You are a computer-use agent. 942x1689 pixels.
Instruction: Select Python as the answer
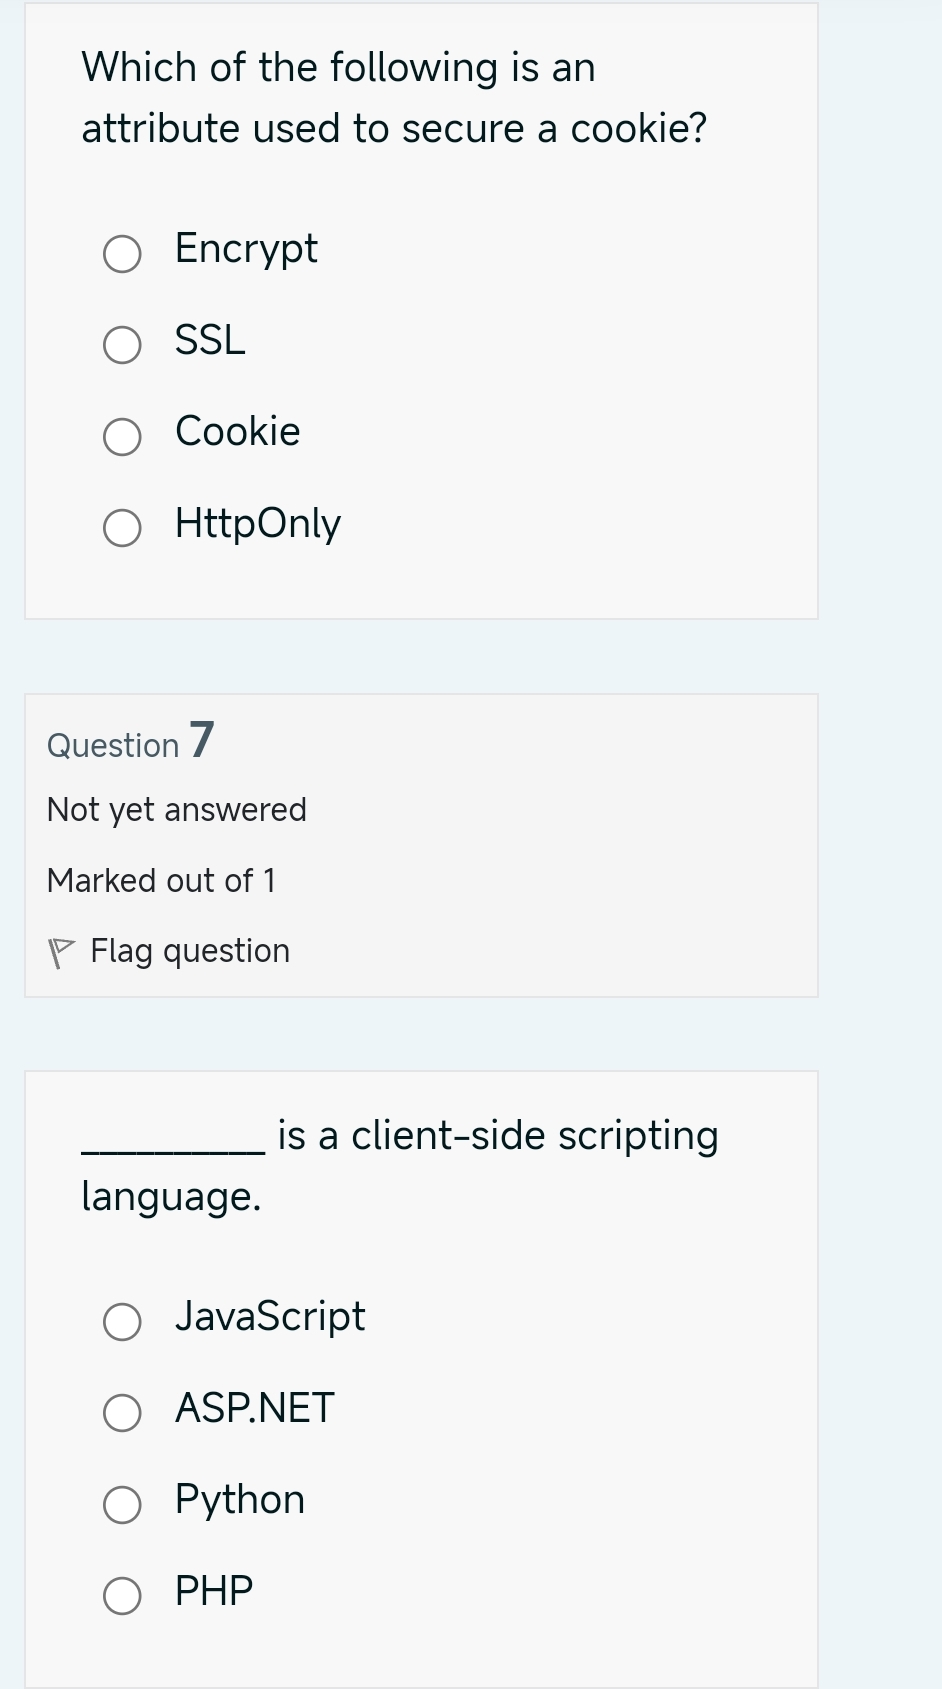coord(121,1504)
